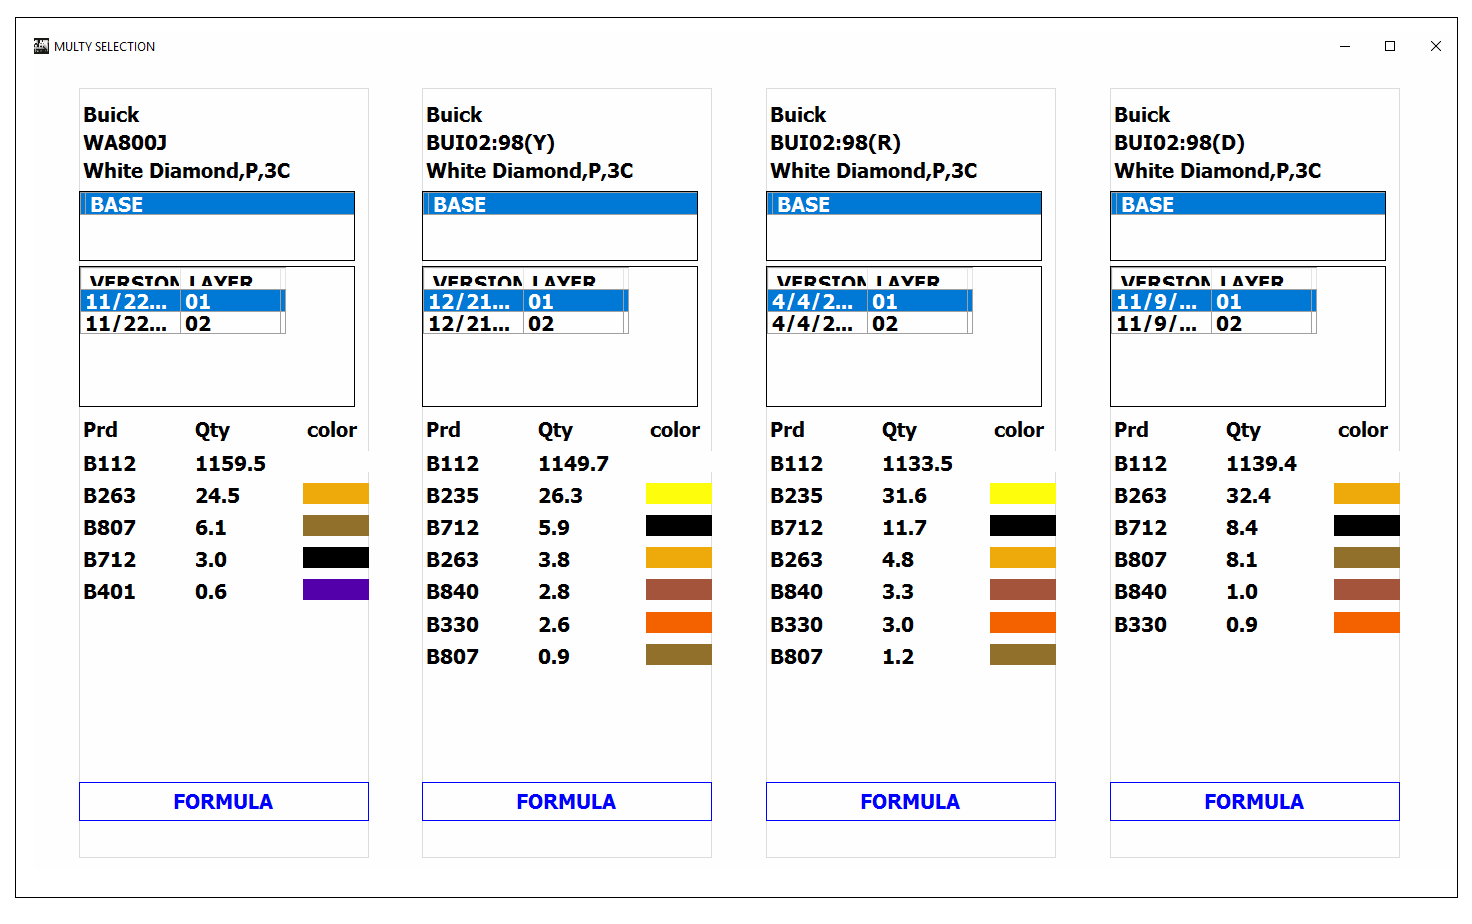
Task: Click the B263 amber swatch in BUI02:98(R) panel
Action: (x=1023, y=557)
